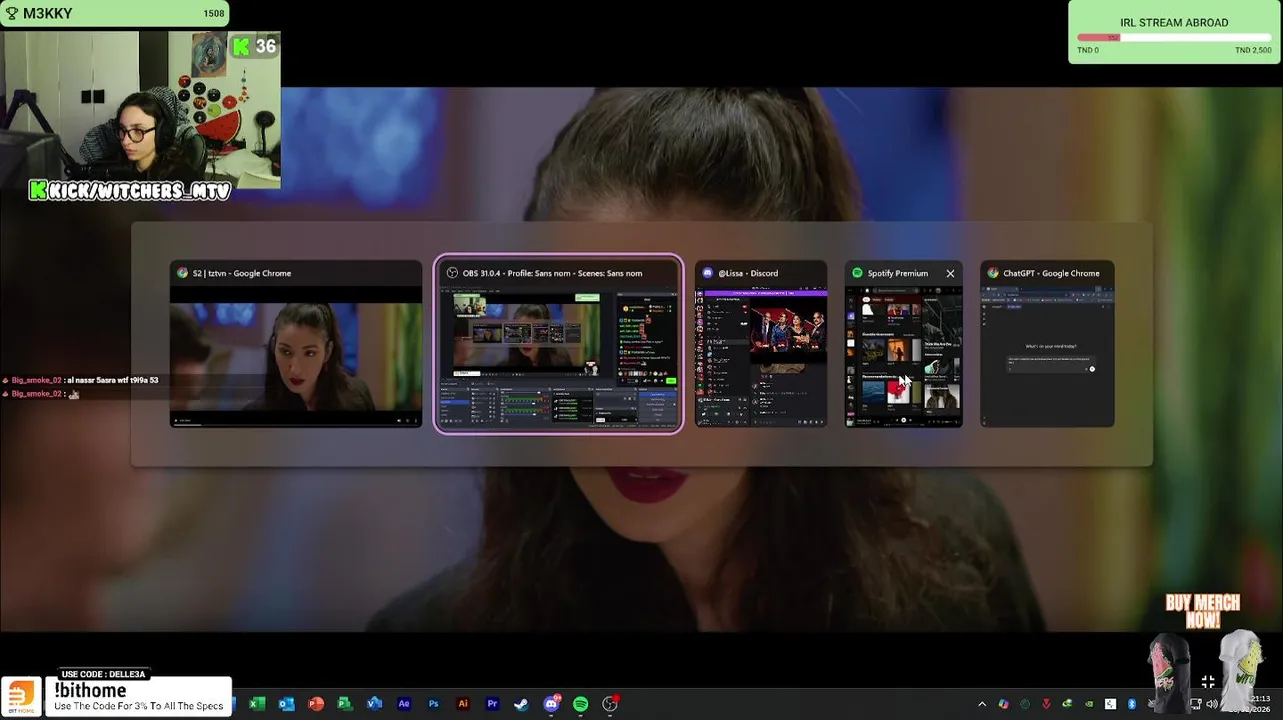Open Microsoft Project from the taskbar
This screenshot has height=720, width=1283.
point(345,704)
